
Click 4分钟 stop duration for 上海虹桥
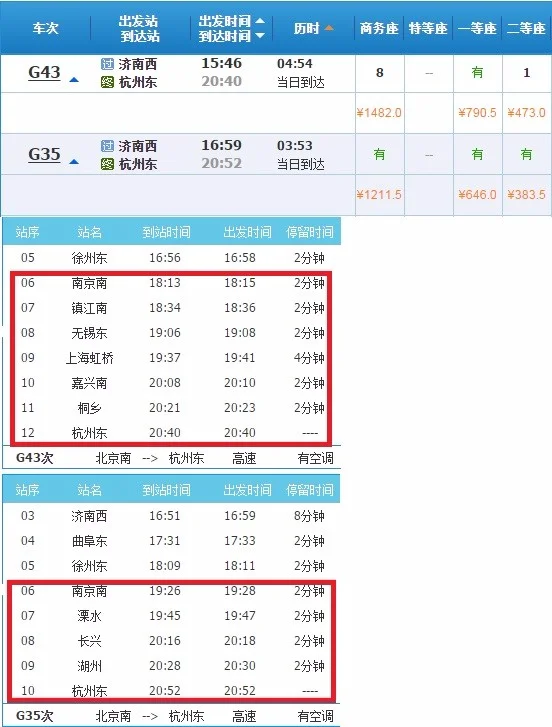pos(309,358)
